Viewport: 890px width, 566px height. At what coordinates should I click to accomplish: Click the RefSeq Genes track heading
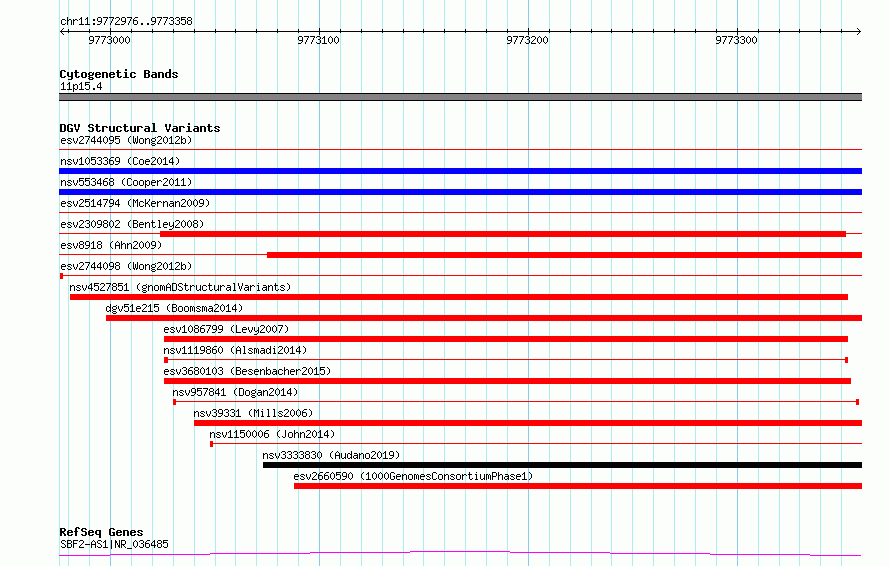(x=101, y=532)
